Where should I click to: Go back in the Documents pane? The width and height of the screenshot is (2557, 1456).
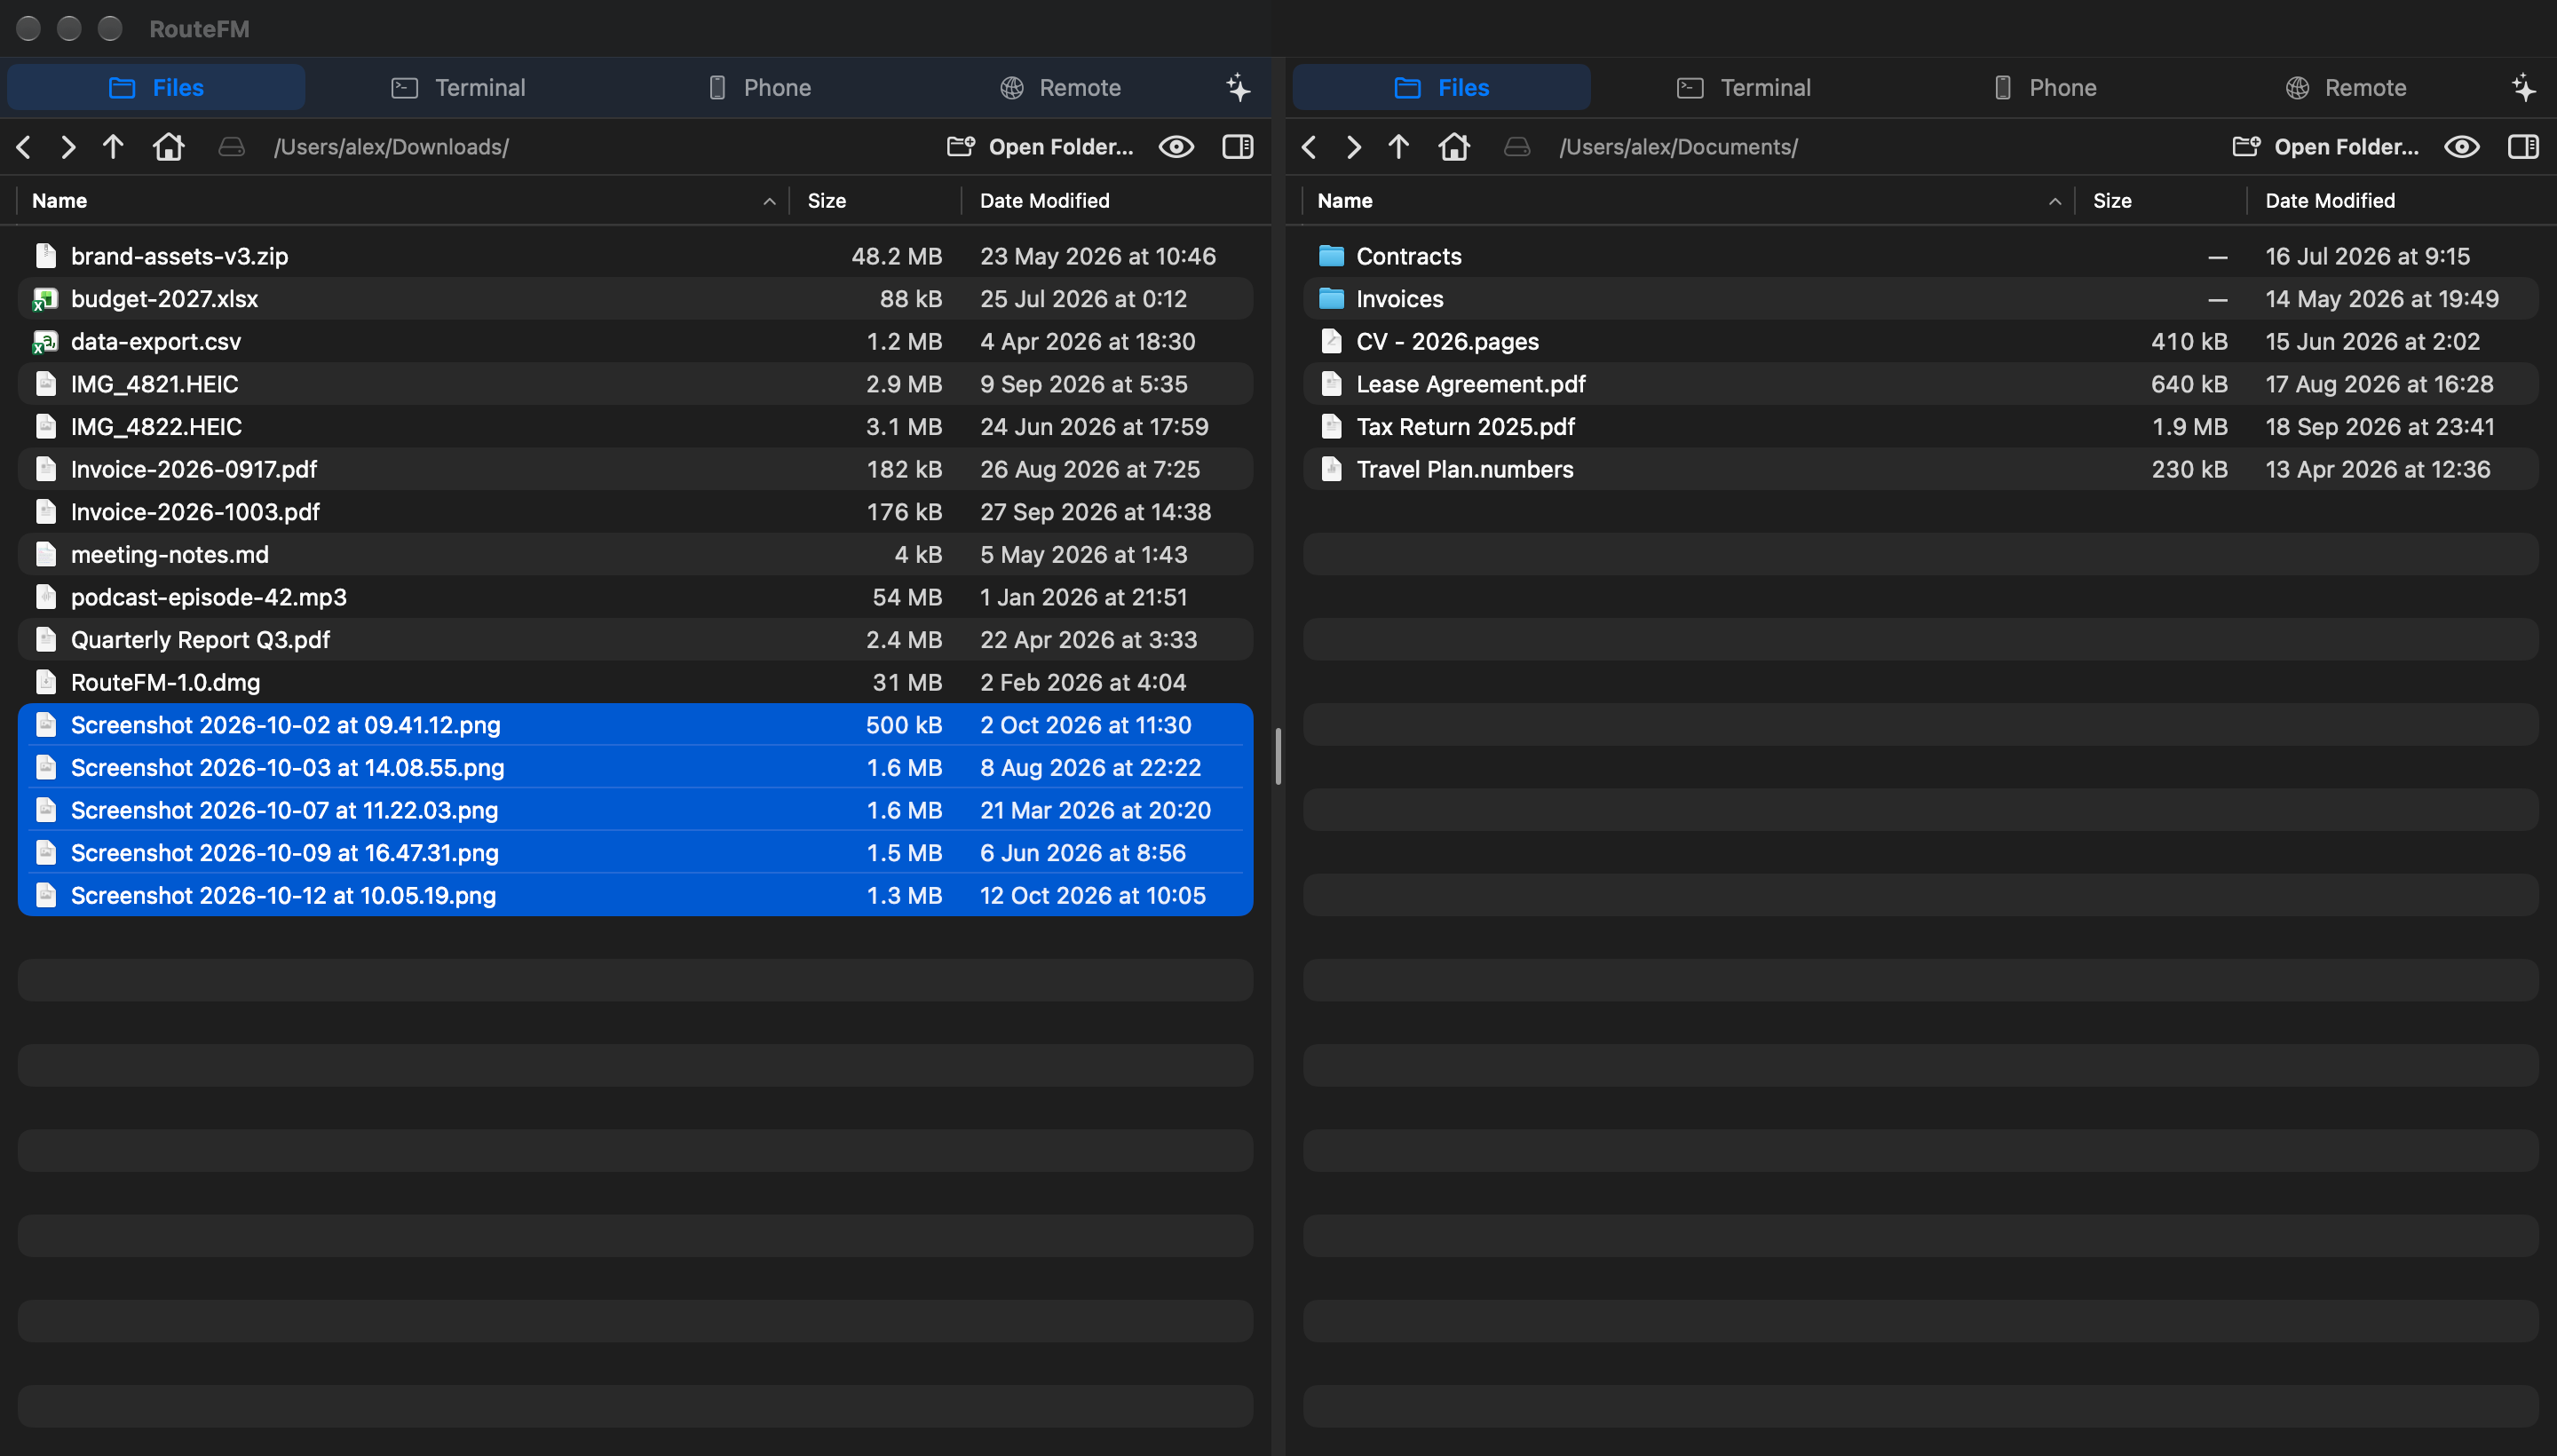(x=1309, y=147)
